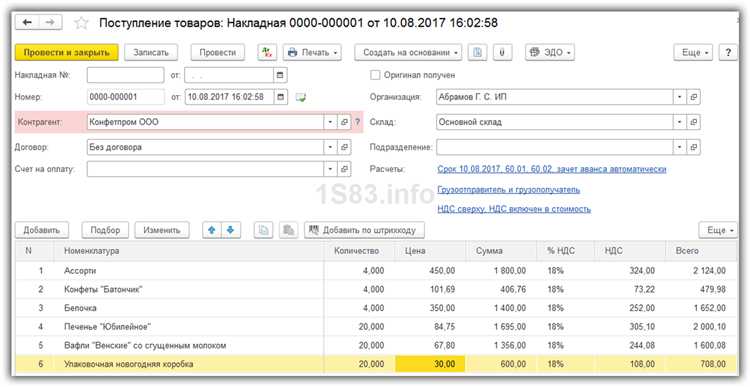
Task: Open the НДС сверху link
Action: coord(514,209)
